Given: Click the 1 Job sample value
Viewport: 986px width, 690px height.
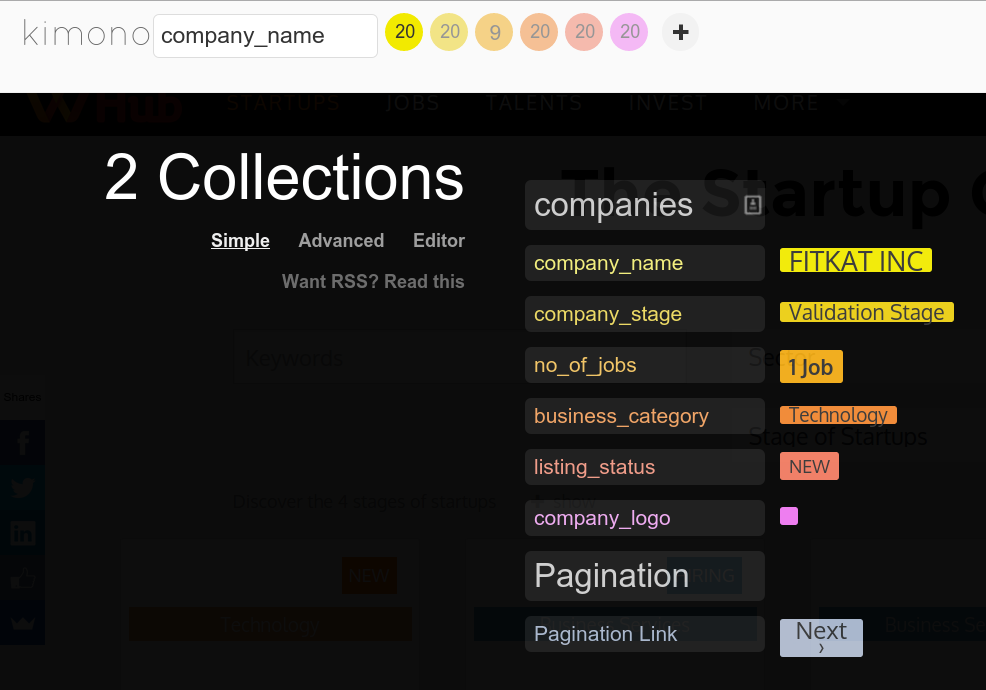Looking at the screenshot, I should (x=811, y=367).
